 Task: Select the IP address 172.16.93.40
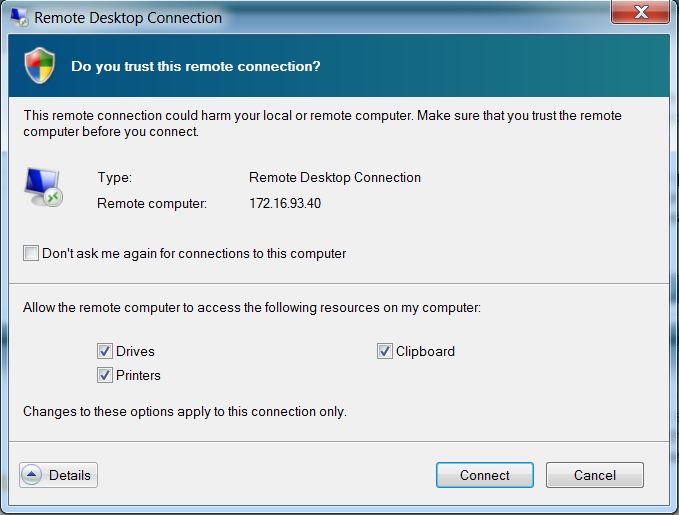point(285,203)
